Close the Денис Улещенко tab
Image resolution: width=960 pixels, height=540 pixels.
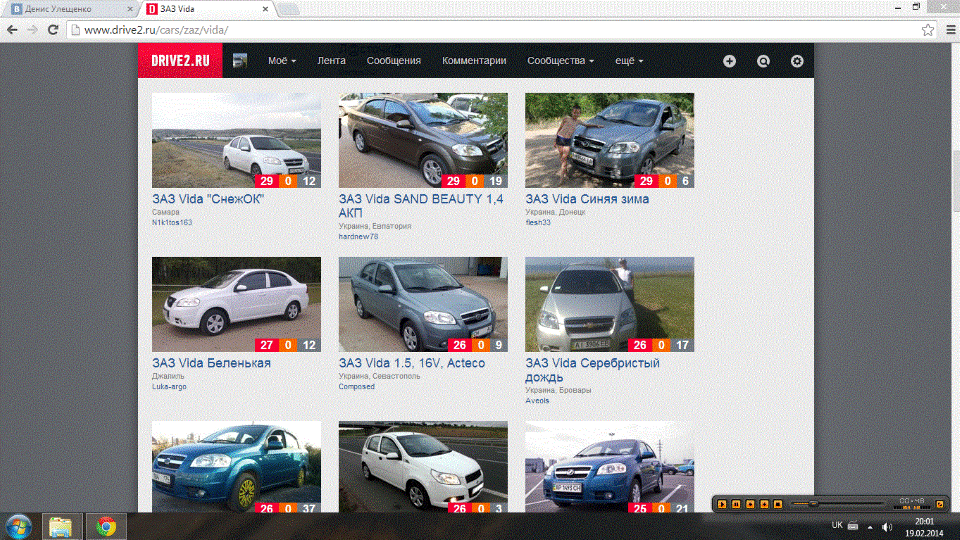click(129, 9)
